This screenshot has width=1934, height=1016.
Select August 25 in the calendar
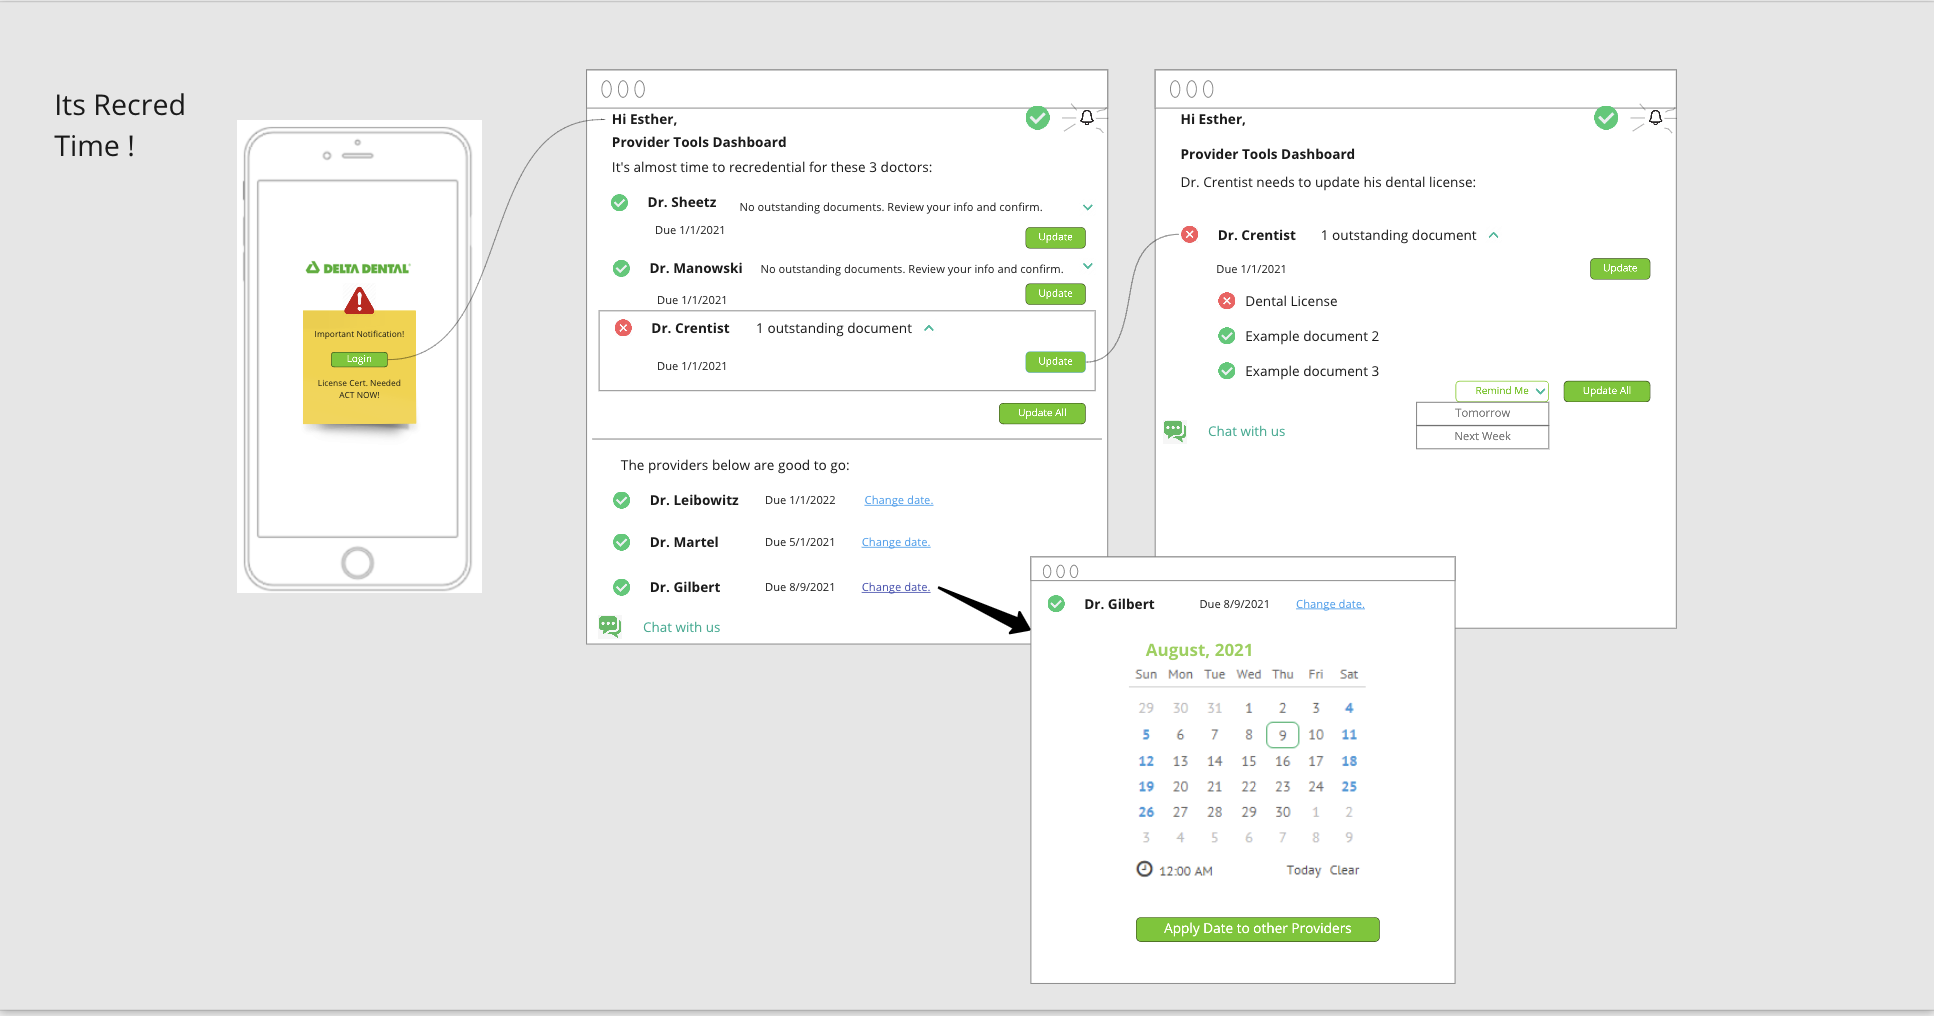[x=1349, y=787]
